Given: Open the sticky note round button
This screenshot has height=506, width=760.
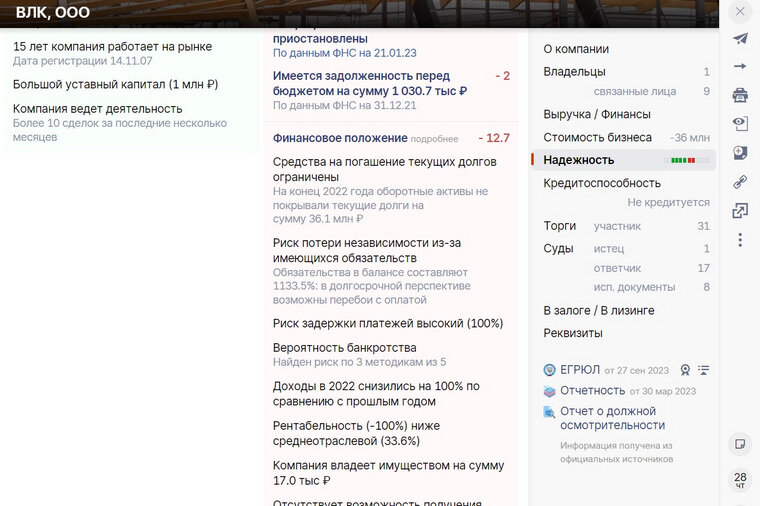Looking at the screenshot, I should point(740,444).
